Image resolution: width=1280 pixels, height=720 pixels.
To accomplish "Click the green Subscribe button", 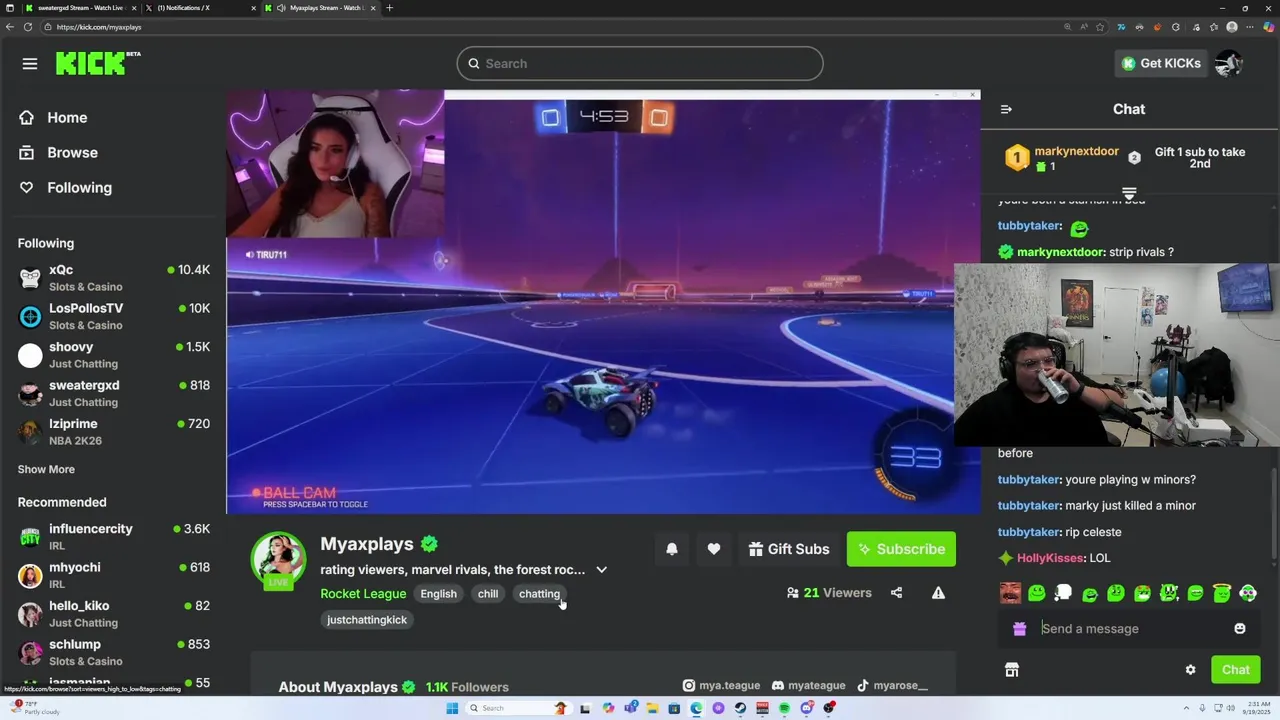I will click(901, 549).
